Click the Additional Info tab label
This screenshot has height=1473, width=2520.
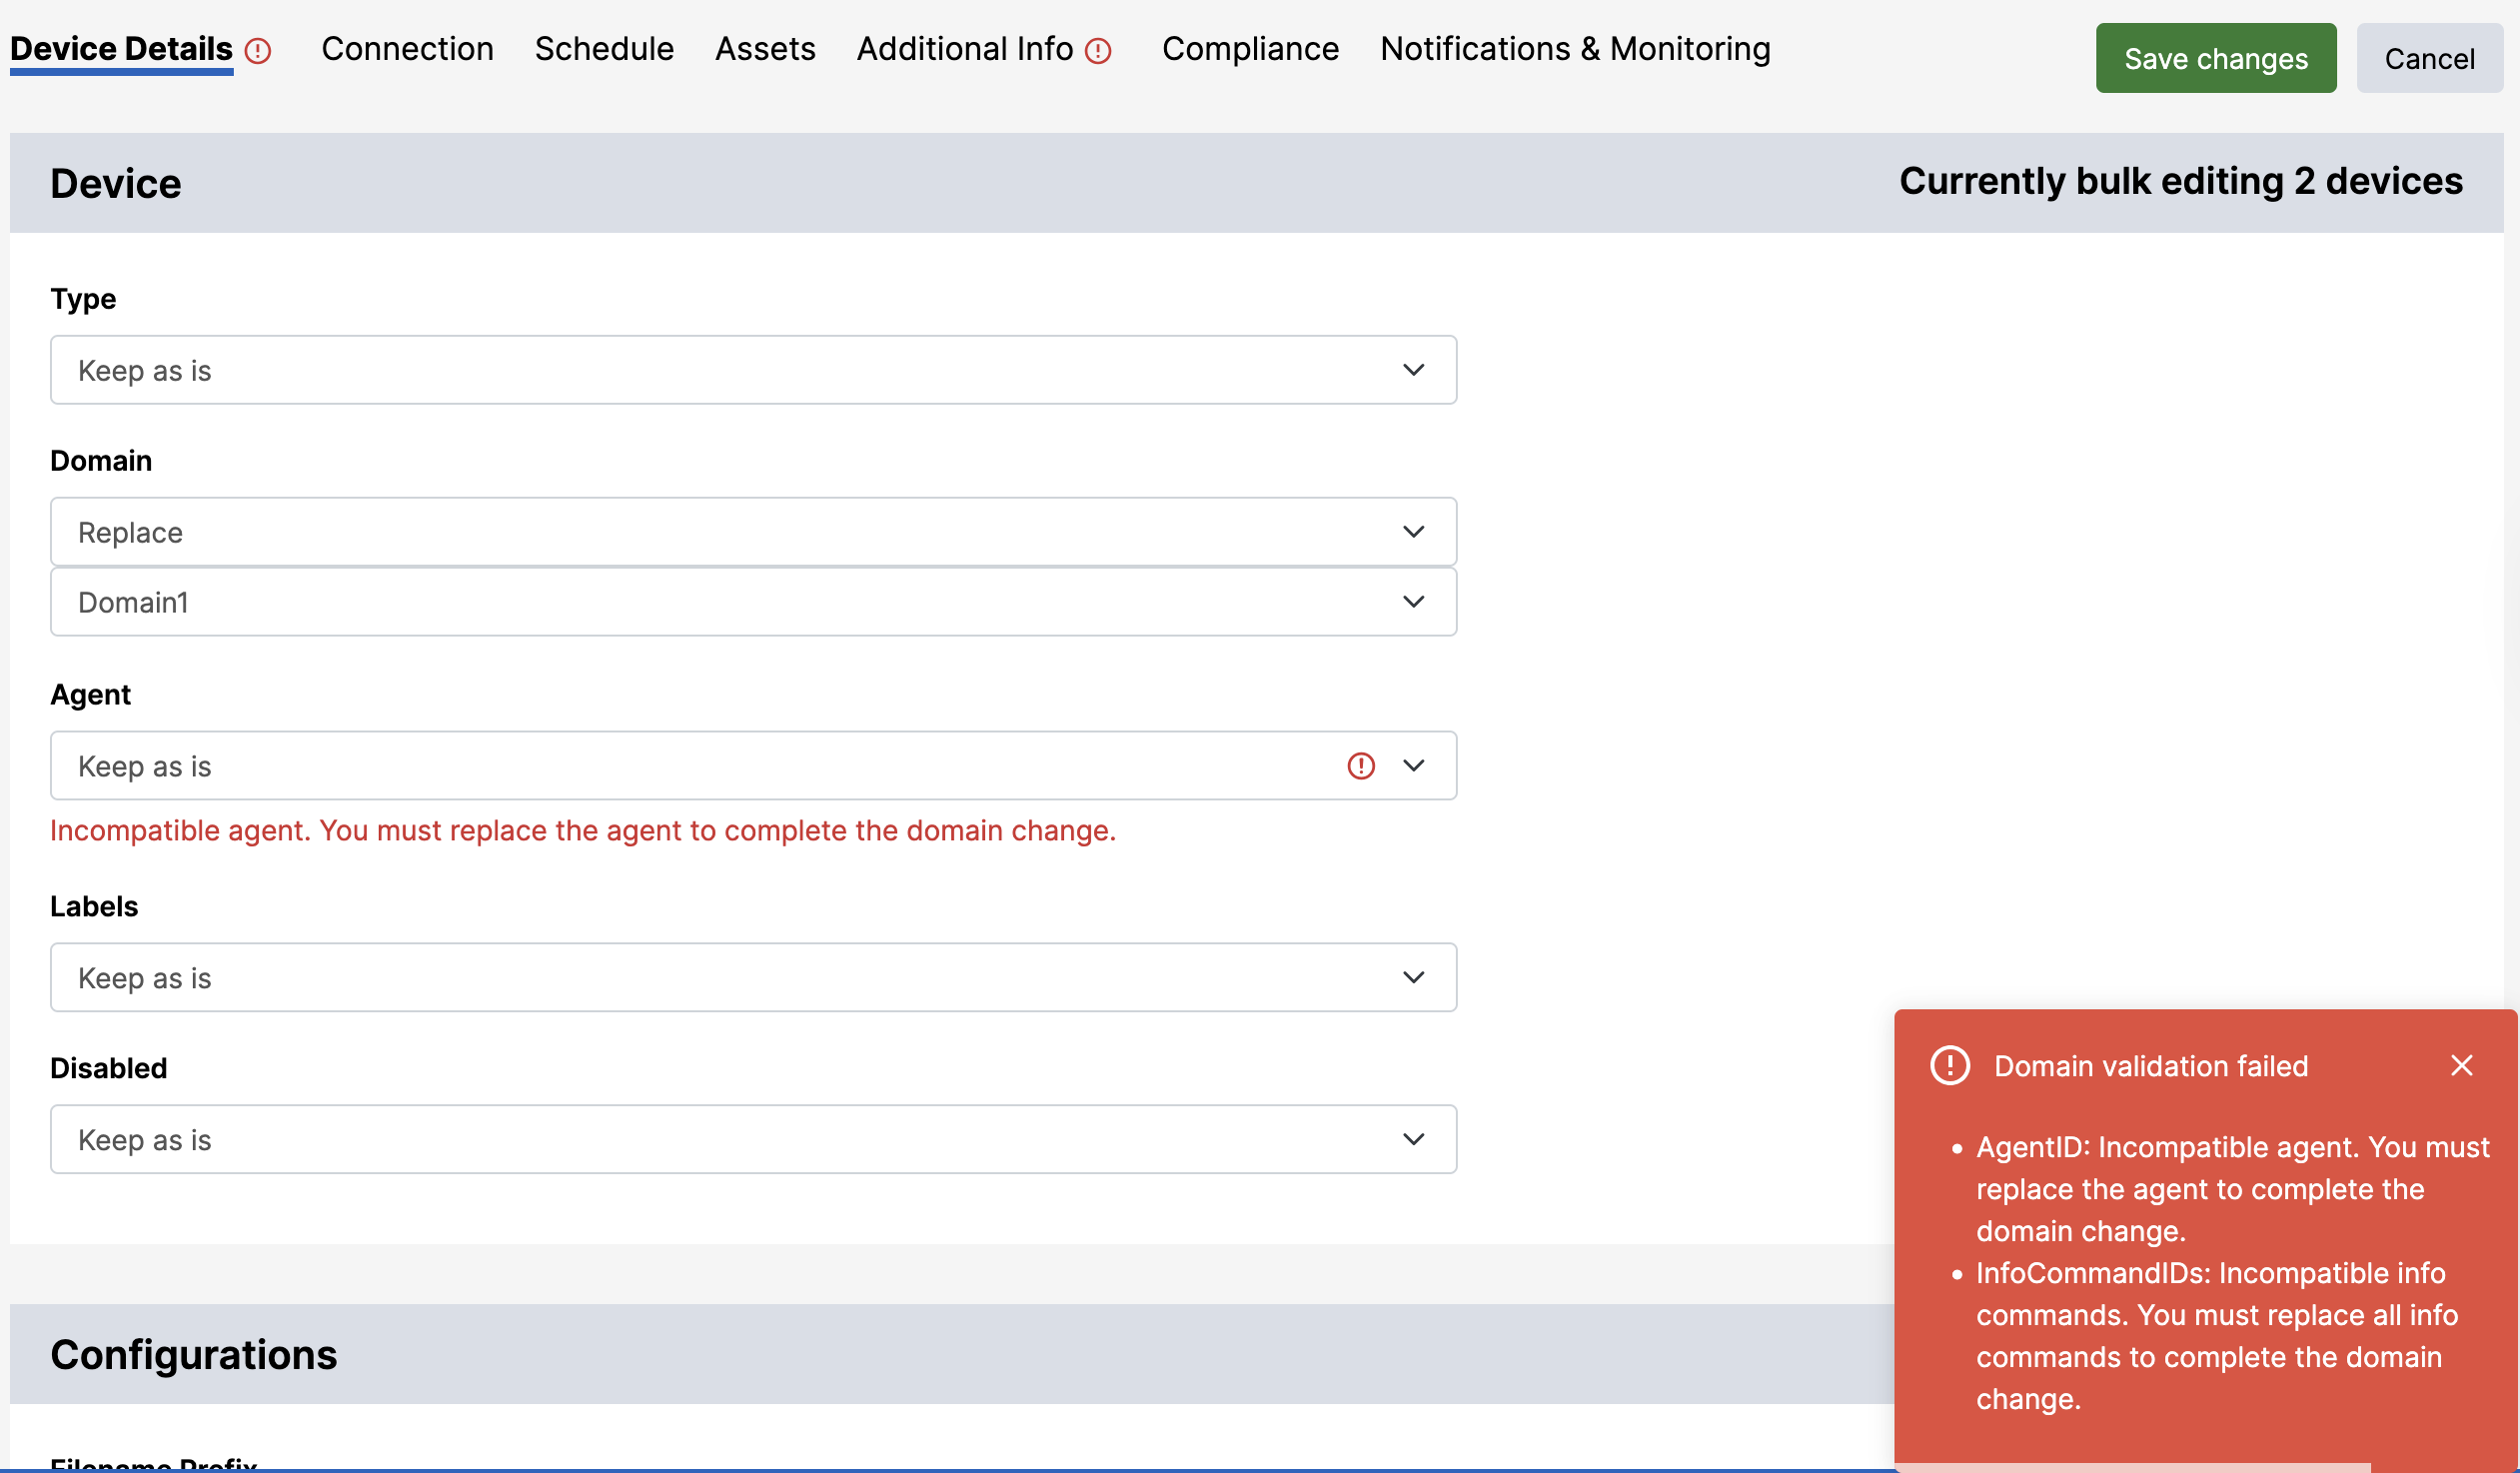(x=964, y=49)
